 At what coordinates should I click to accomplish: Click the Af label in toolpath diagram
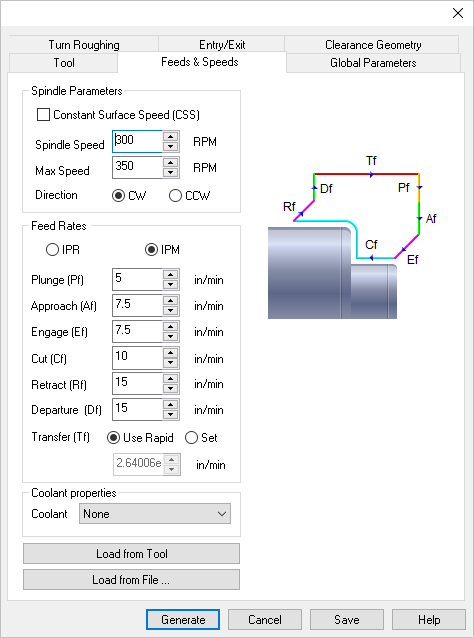point(431,219)
